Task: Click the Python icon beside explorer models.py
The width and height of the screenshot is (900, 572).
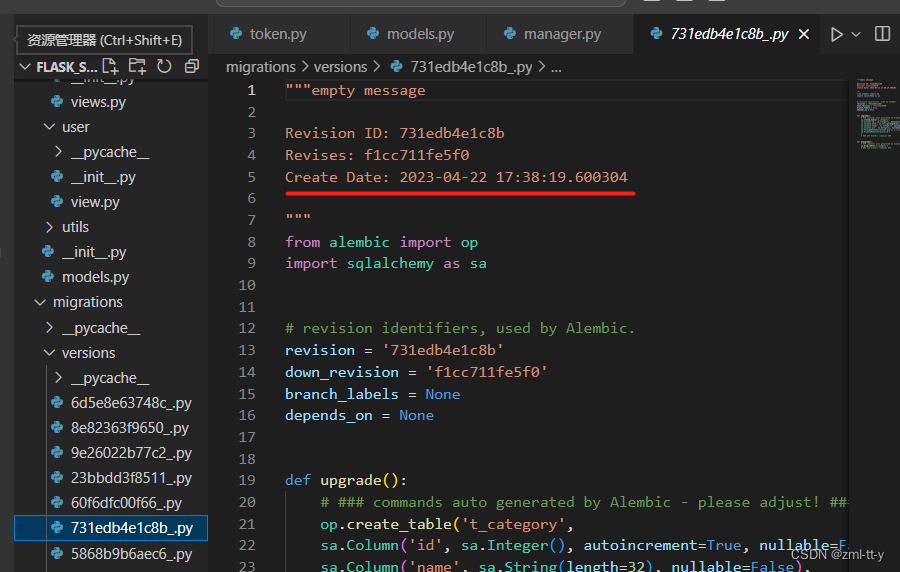Action: tap(48, 277)
